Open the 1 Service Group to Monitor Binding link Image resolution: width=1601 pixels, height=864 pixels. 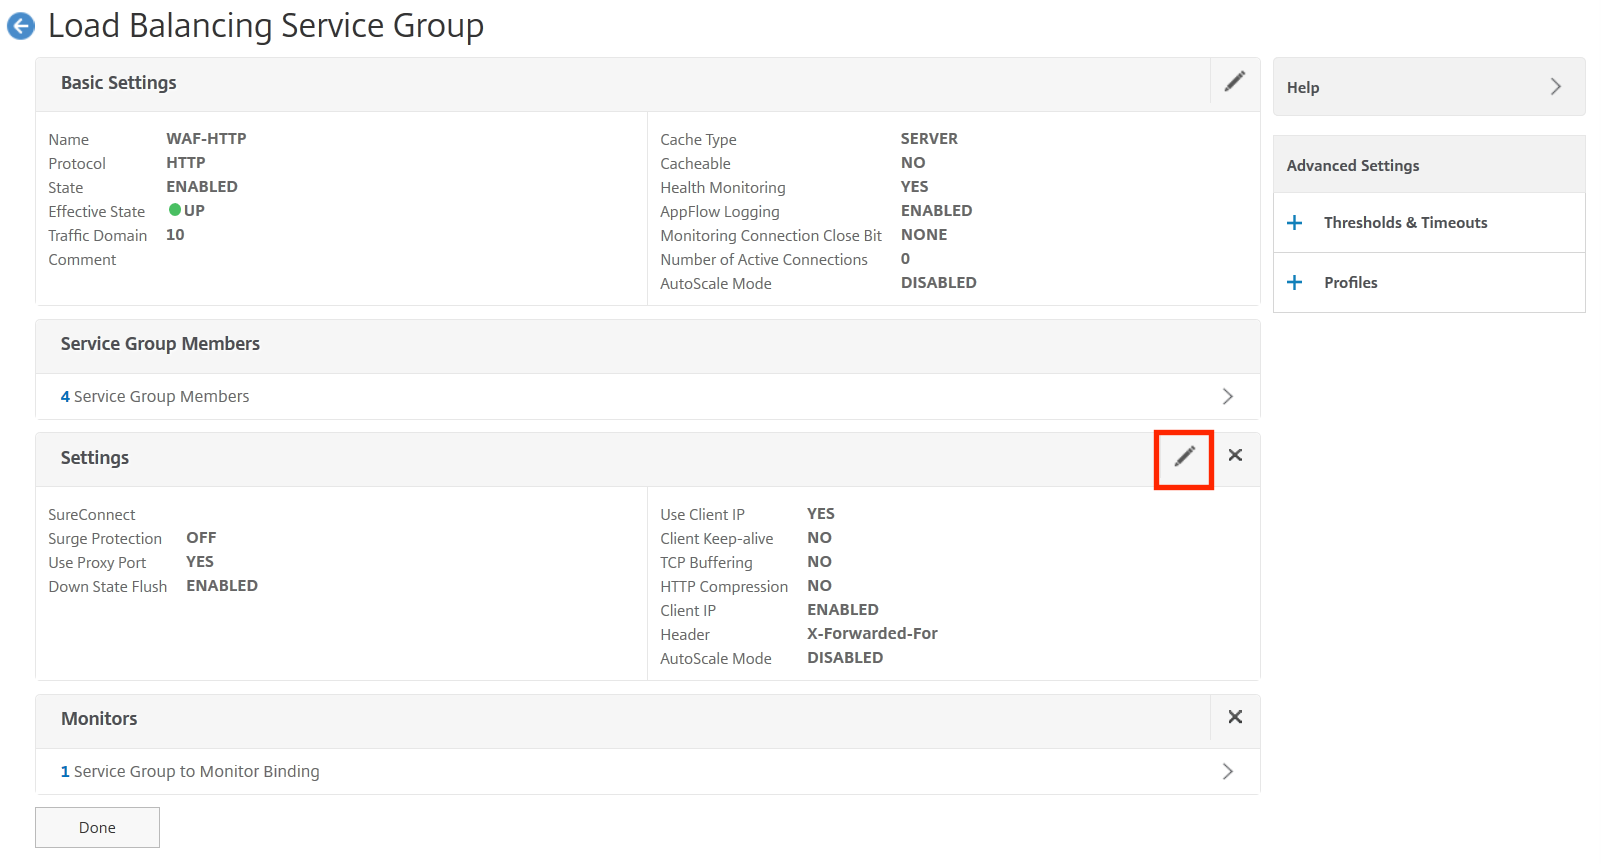[x=190, y=772]
